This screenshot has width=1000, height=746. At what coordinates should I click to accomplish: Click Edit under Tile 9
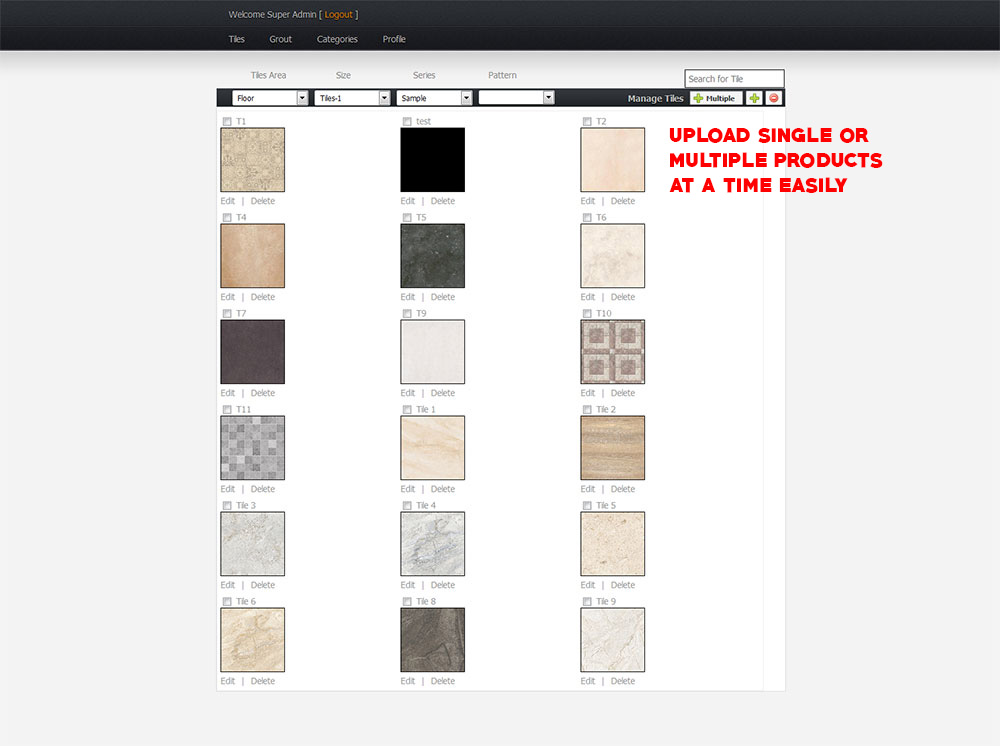[x=587, y=681]
